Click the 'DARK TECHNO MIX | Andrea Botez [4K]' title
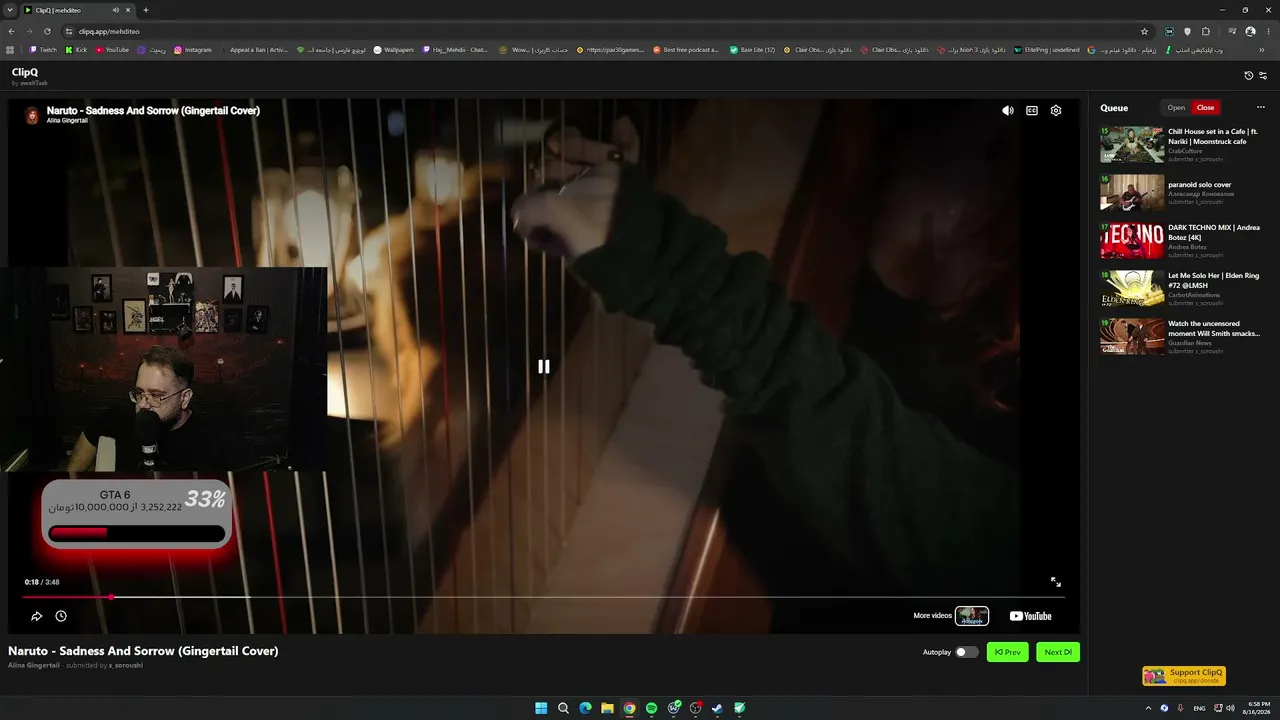 (x=1214, y=232)
